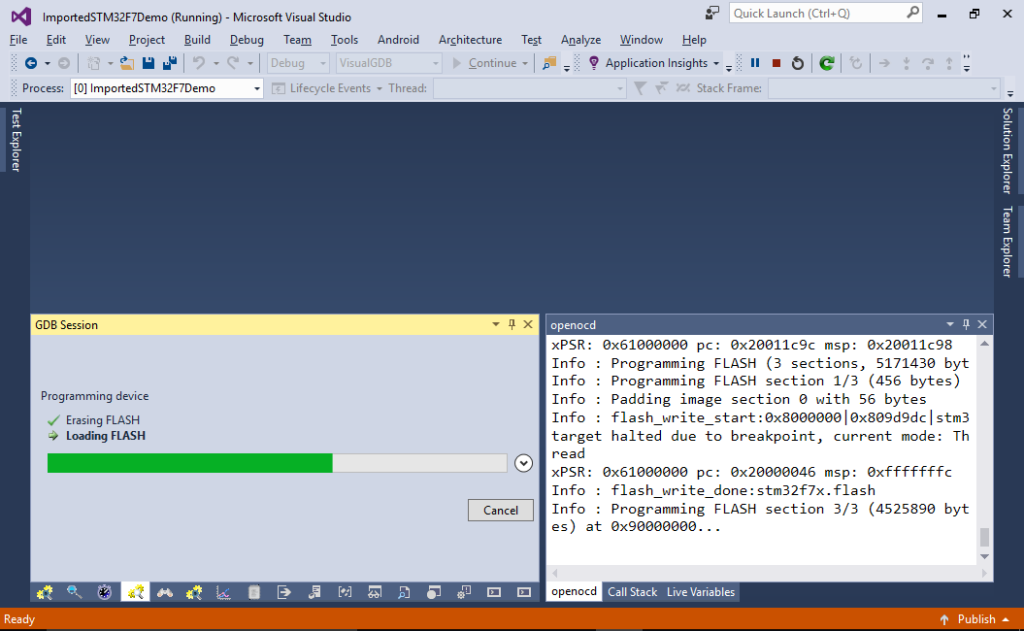
Task: Pin the openocd output window
Action: pyautogui.click(x=964, y=324)
